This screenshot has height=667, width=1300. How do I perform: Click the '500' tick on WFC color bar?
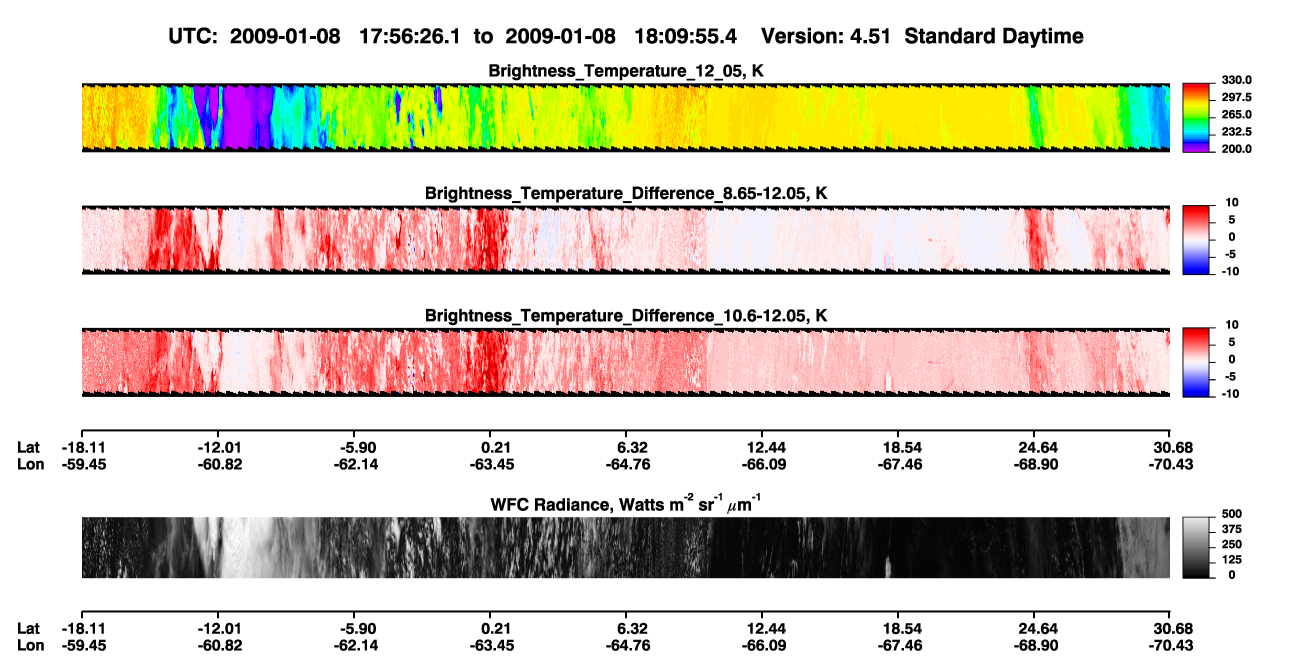coord(1231,514)
